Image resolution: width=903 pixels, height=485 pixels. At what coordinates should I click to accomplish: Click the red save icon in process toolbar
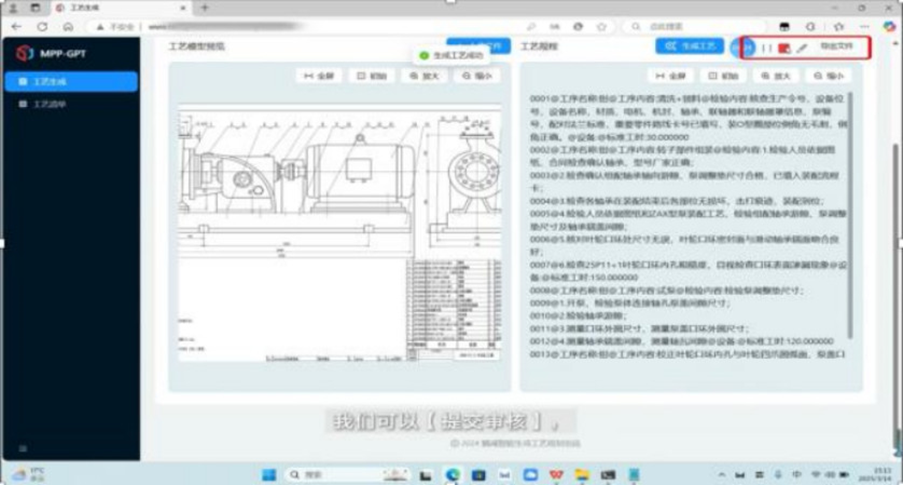coord(784,48)
